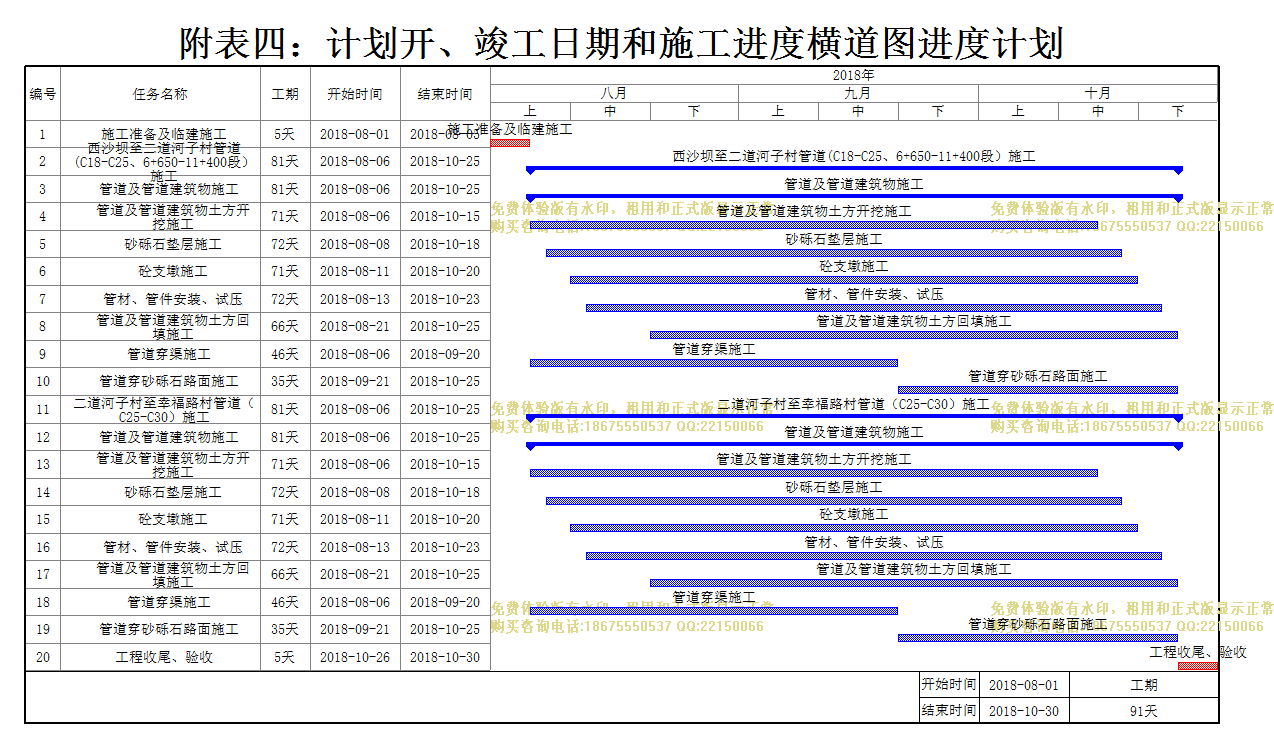Select the total duration 91天
This screenshot has width=1274, height=747.
[1143, 711]
